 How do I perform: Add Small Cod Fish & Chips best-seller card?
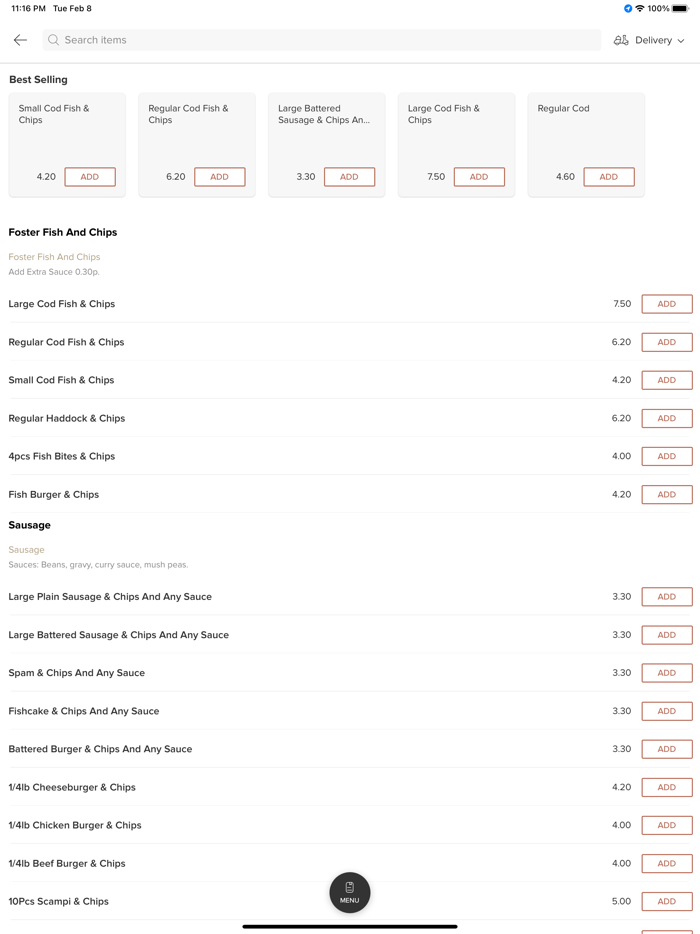(x=90, y=177)
